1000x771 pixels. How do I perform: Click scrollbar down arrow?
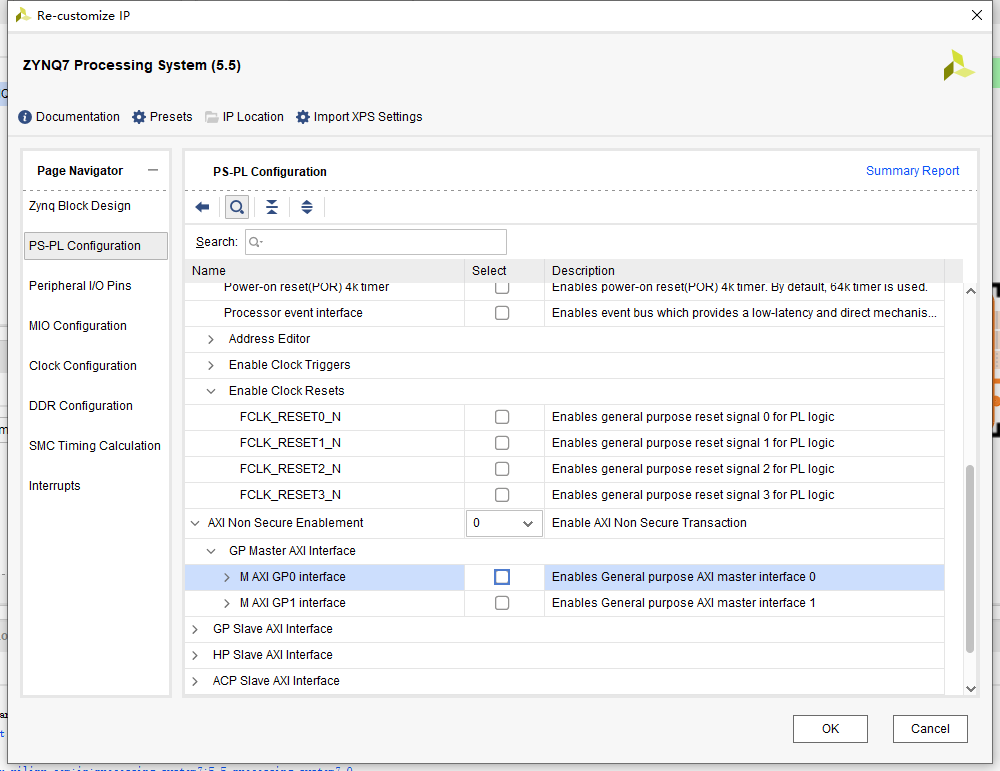(x=971, y=689)
